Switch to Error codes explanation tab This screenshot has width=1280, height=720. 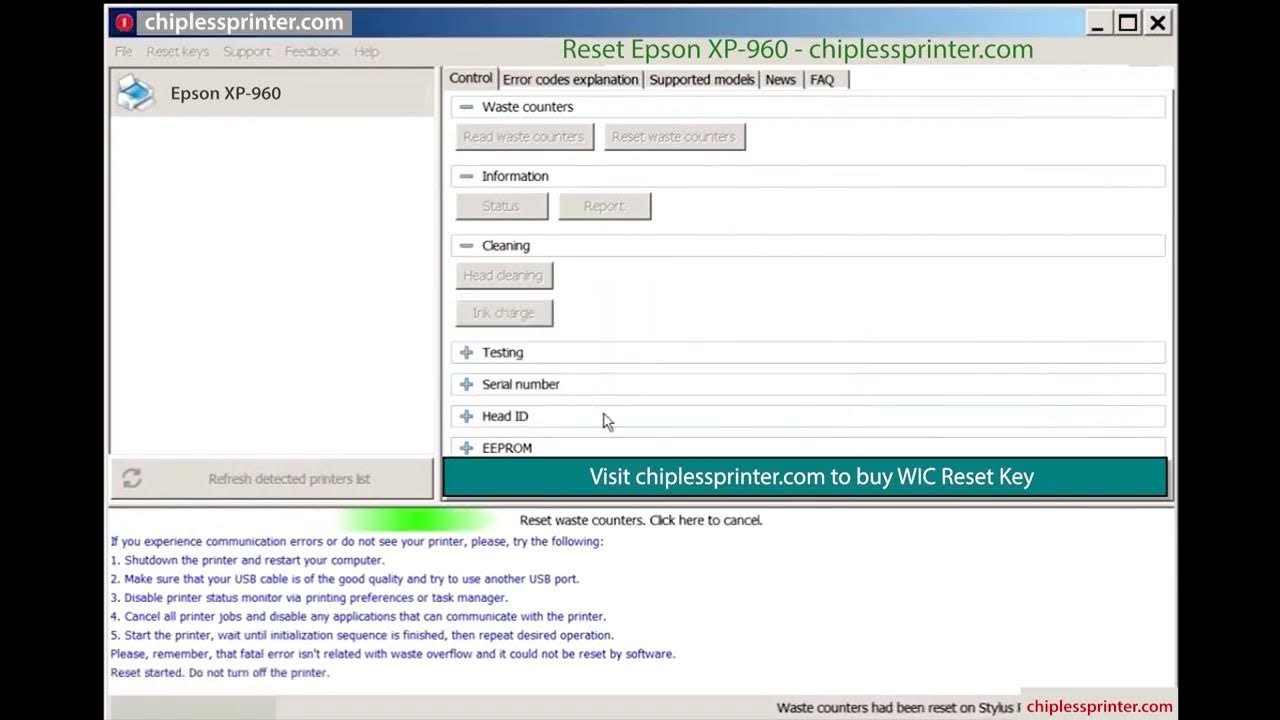coord(570,80)
